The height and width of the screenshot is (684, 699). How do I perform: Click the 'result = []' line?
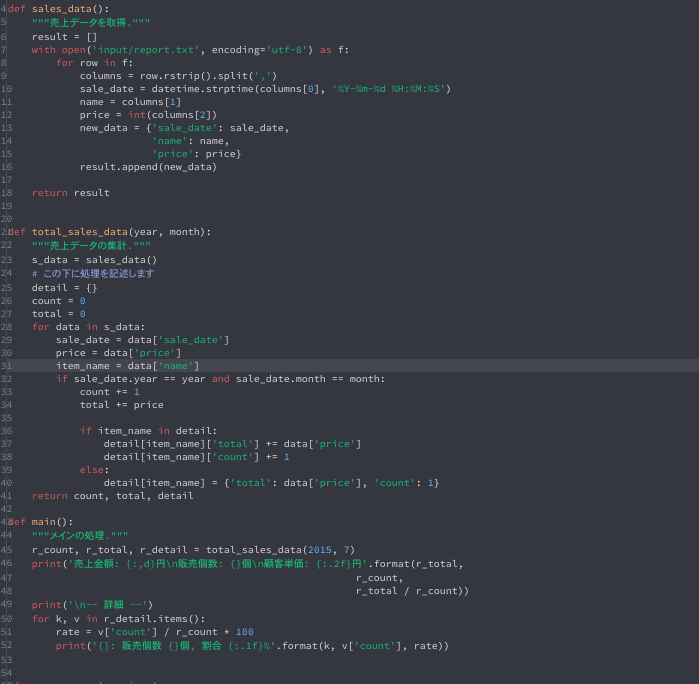click(64, 37)
